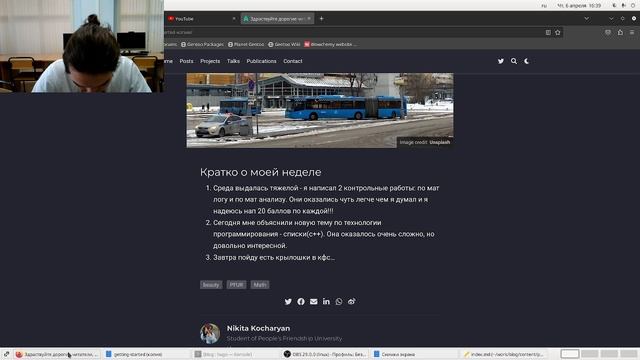The height and width of the screenshot is (360, 640).
Task: Share the post on Facebook
Action: pos(301,302)
